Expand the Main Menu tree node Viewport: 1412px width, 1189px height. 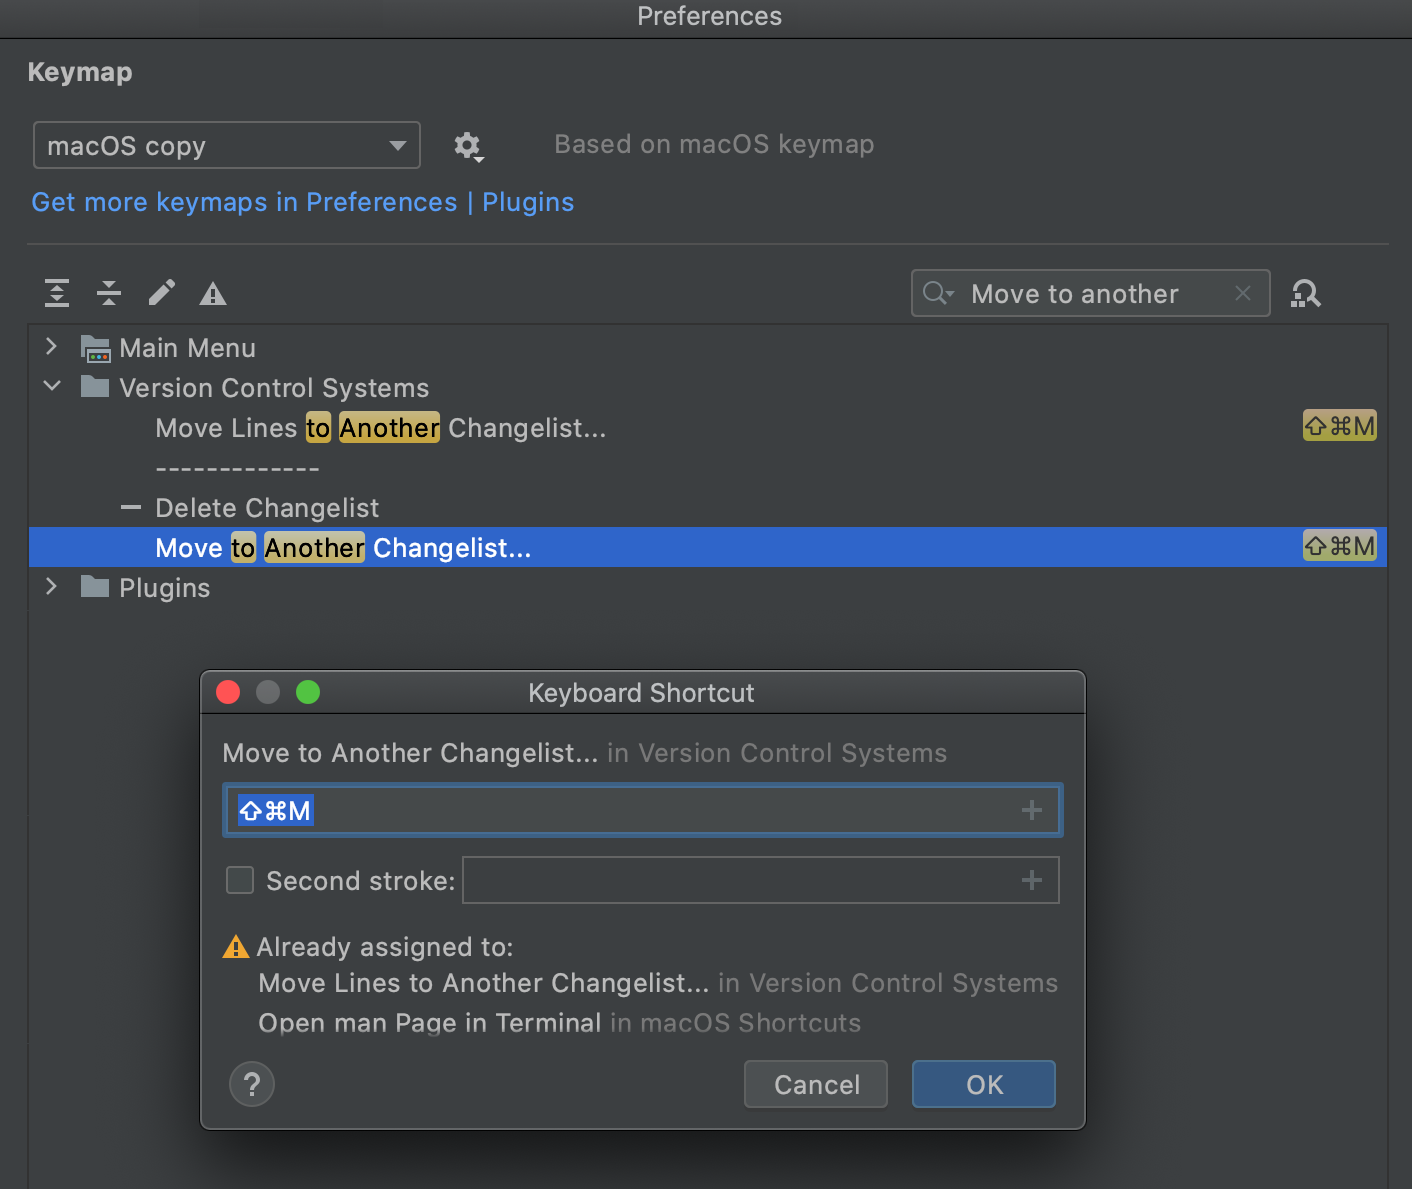click(52, 347)
